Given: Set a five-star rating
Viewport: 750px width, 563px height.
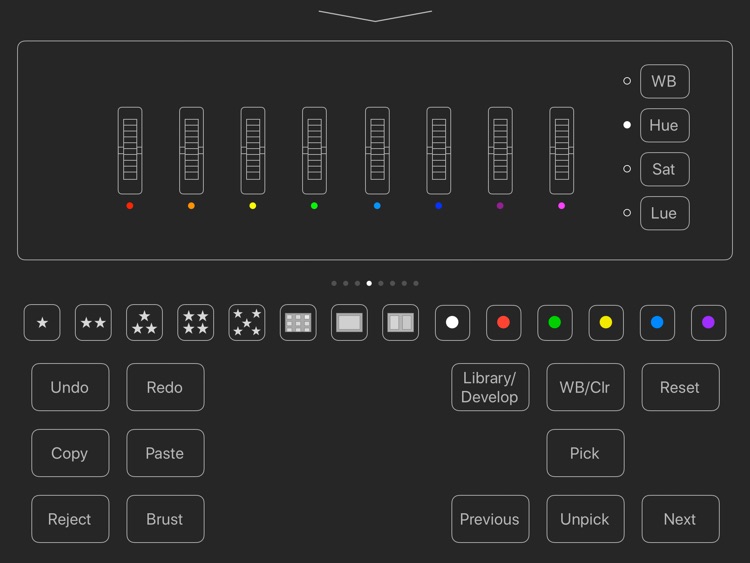Looking at the screenshot, I should 247,322.
